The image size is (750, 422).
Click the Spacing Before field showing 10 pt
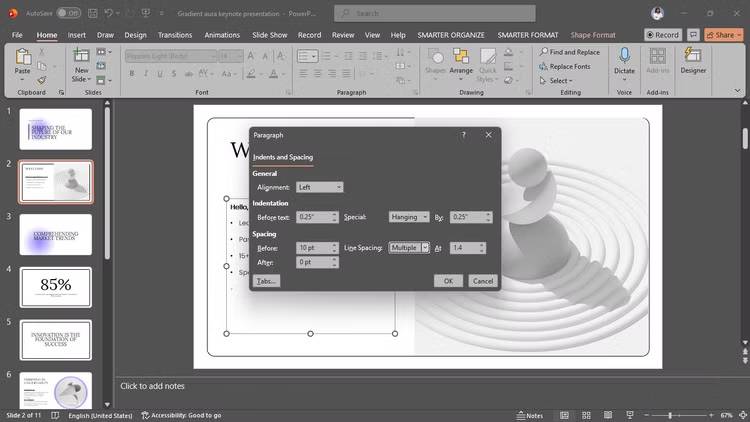[317, 248]
